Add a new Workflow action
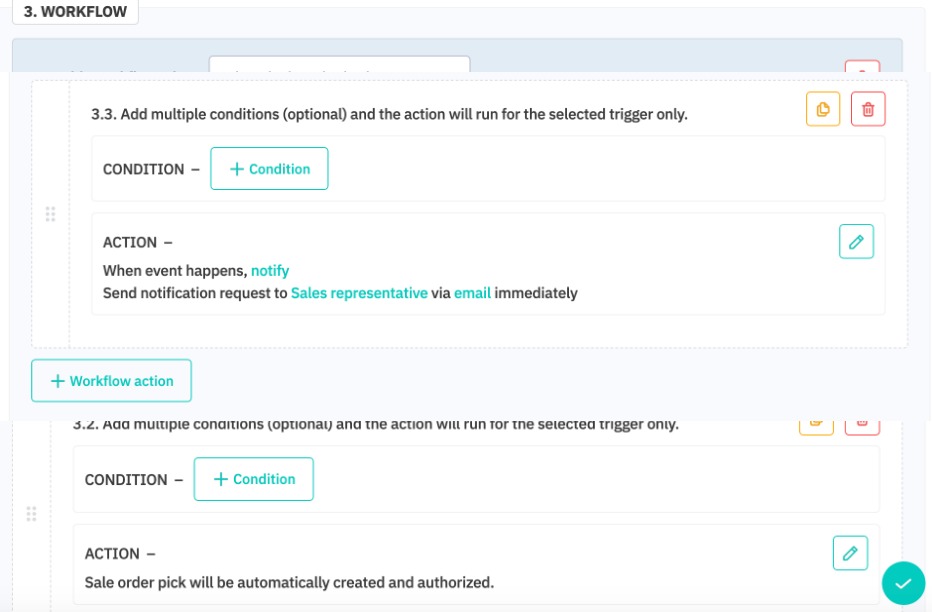 111,381
